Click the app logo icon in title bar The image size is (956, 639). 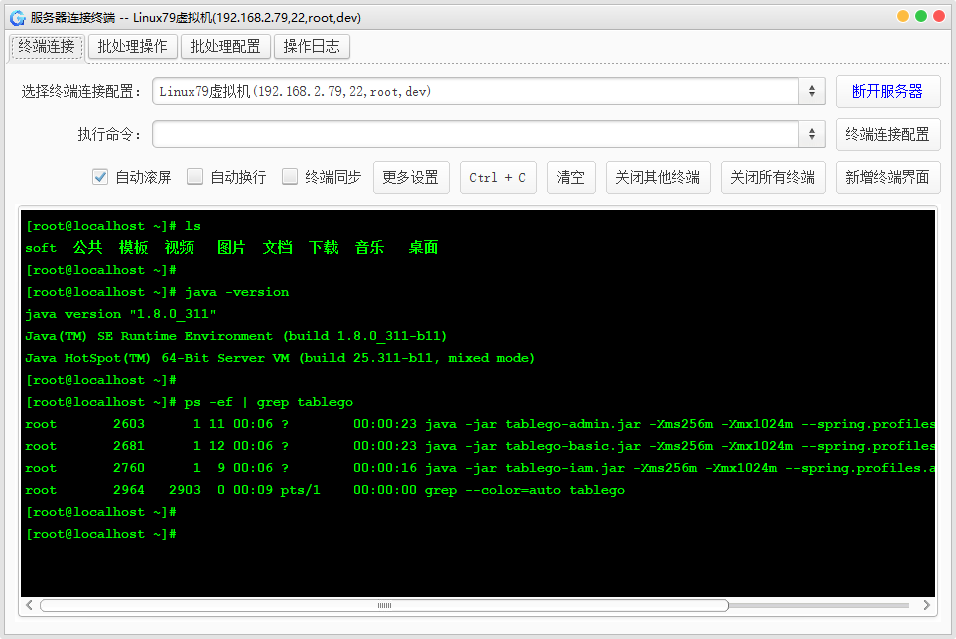pyautogui.click(x=18, y=18)
